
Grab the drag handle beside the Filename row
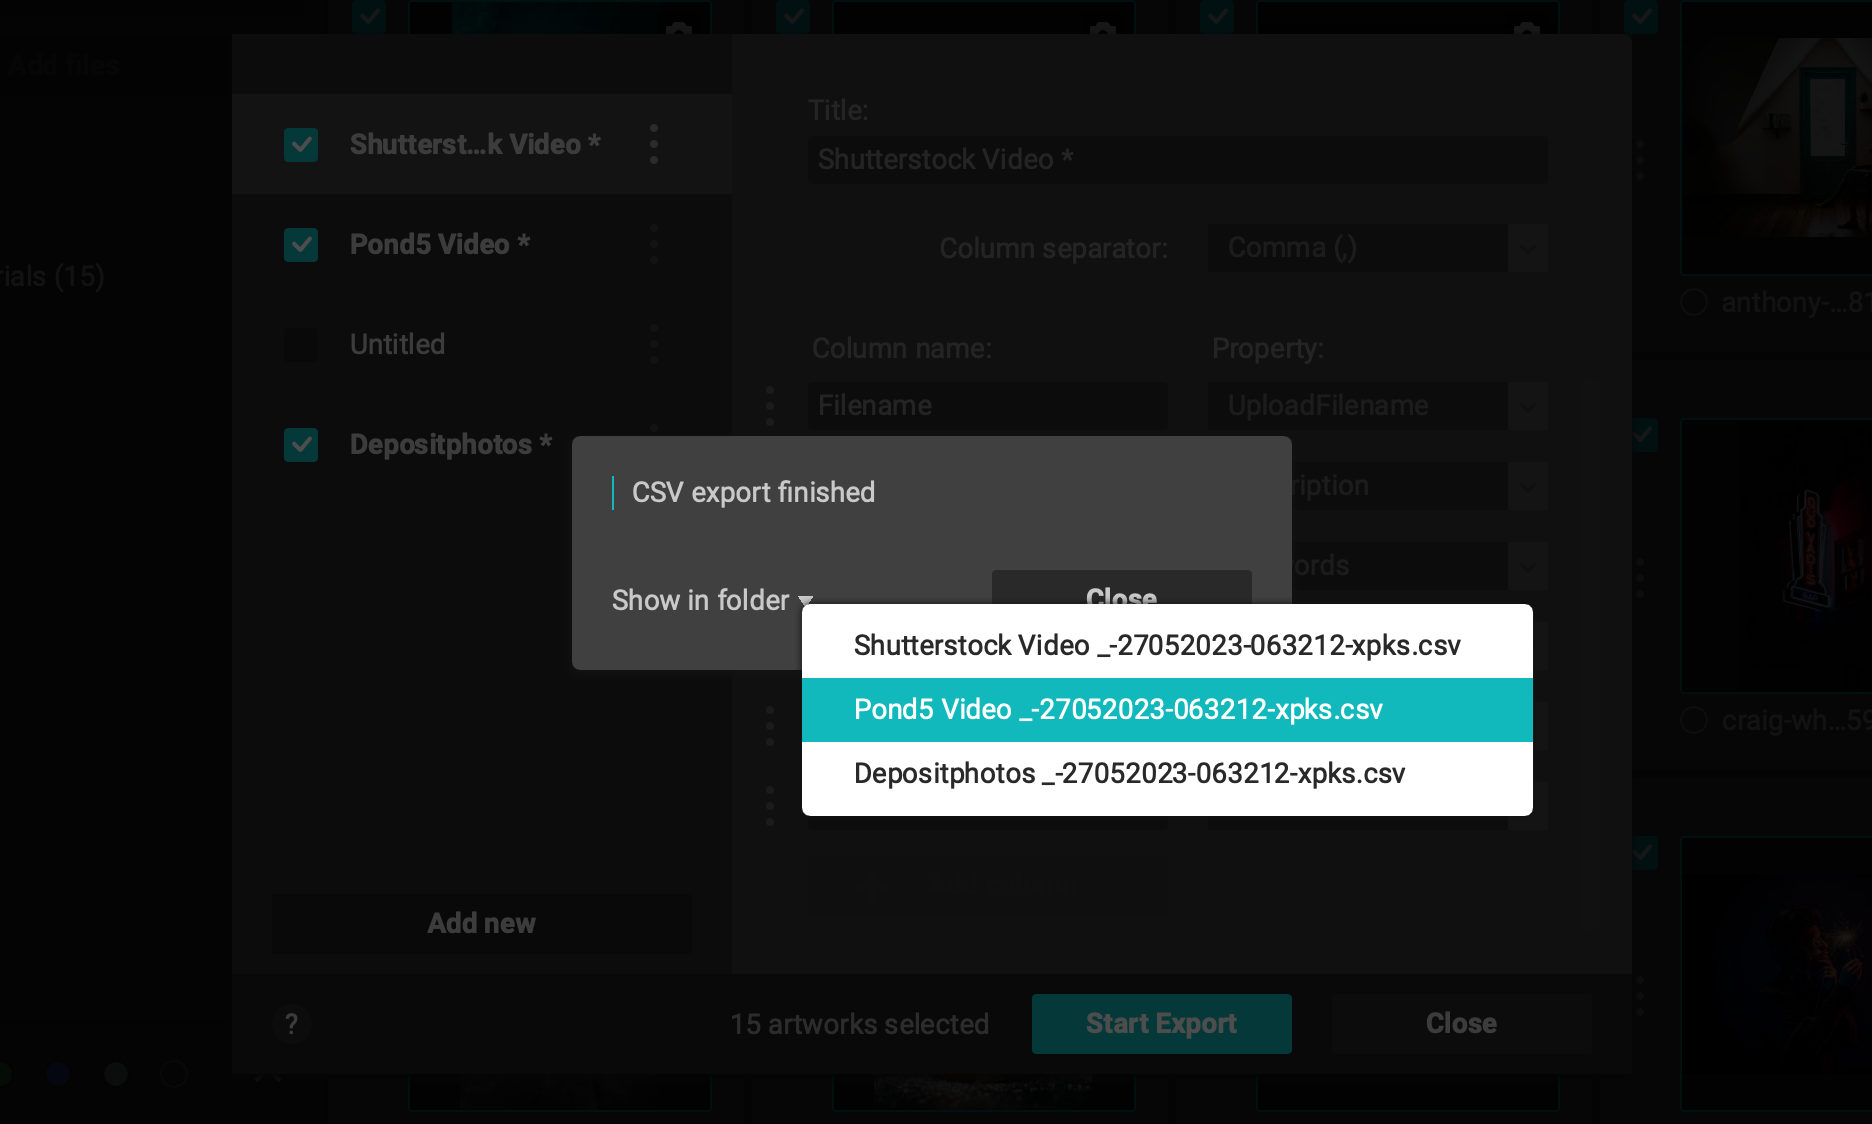point(769,406)
